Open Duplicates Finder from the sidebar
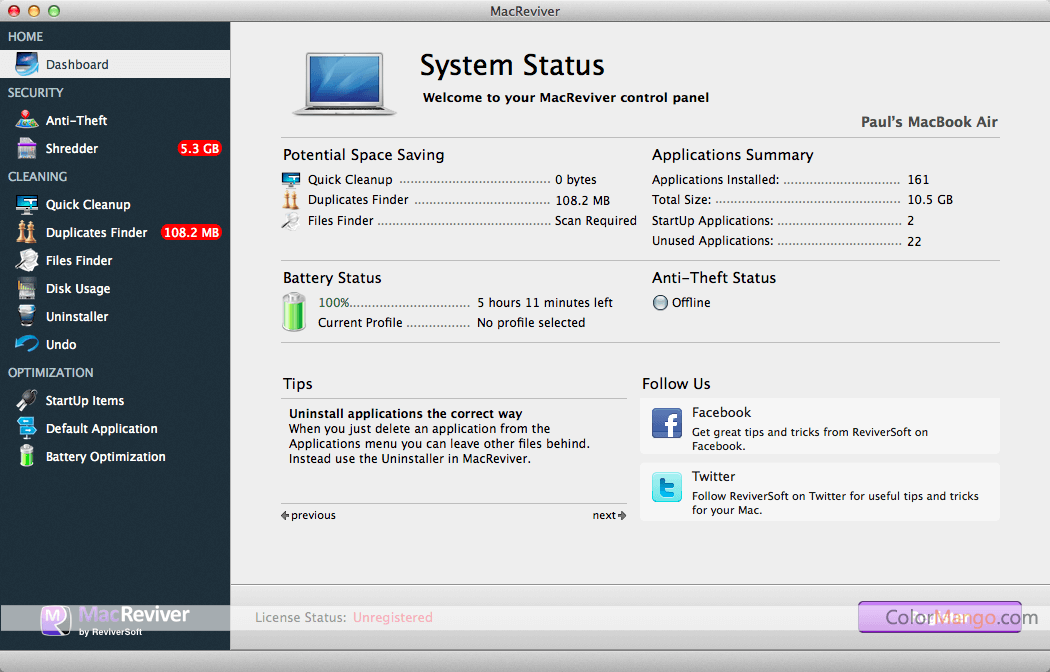This screenshot has height=672, width=1050. 115,232
